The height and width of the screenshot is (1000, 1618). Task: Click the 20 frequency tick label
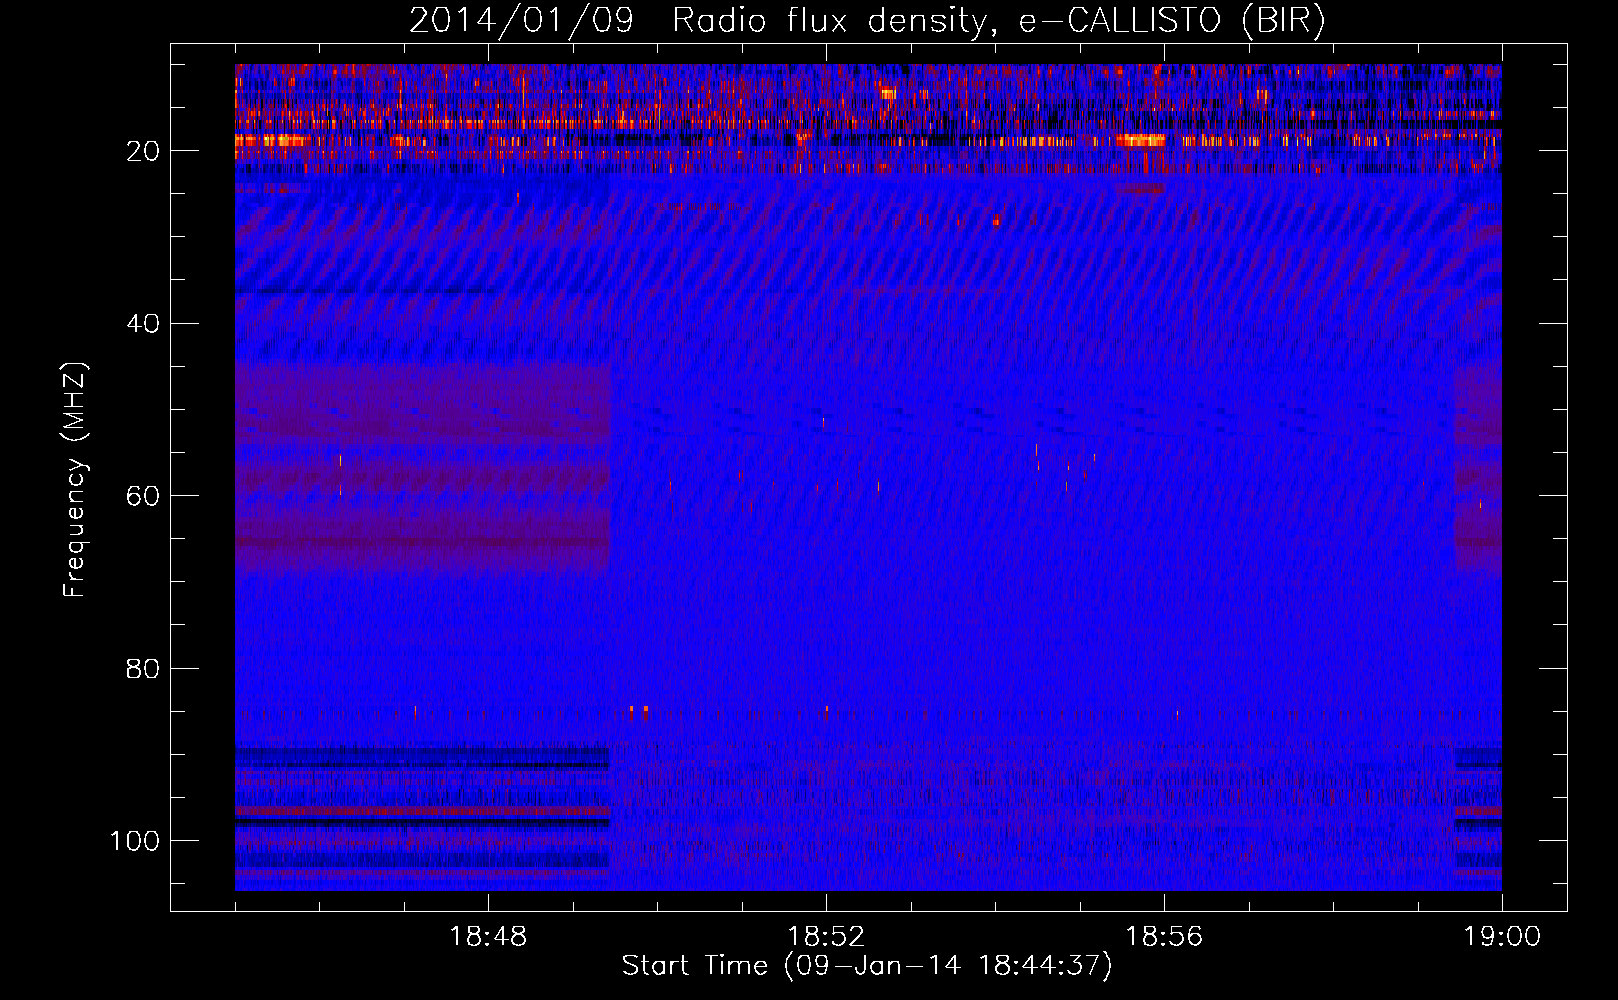point(143,151)
